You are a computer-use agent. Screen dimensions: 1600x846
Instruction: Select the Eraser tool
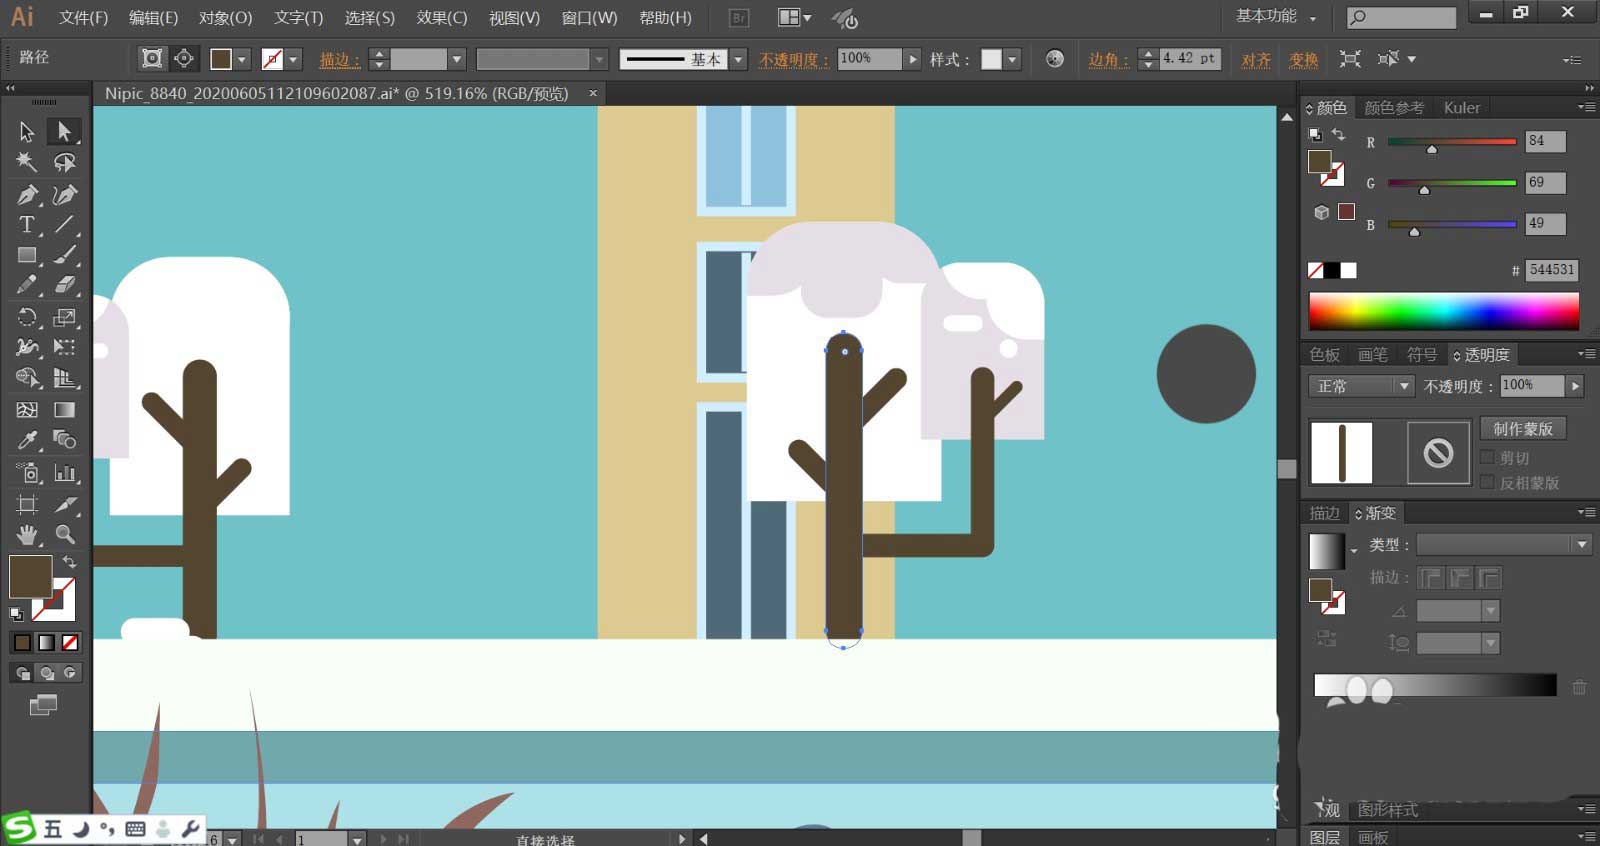coord(64,286)
